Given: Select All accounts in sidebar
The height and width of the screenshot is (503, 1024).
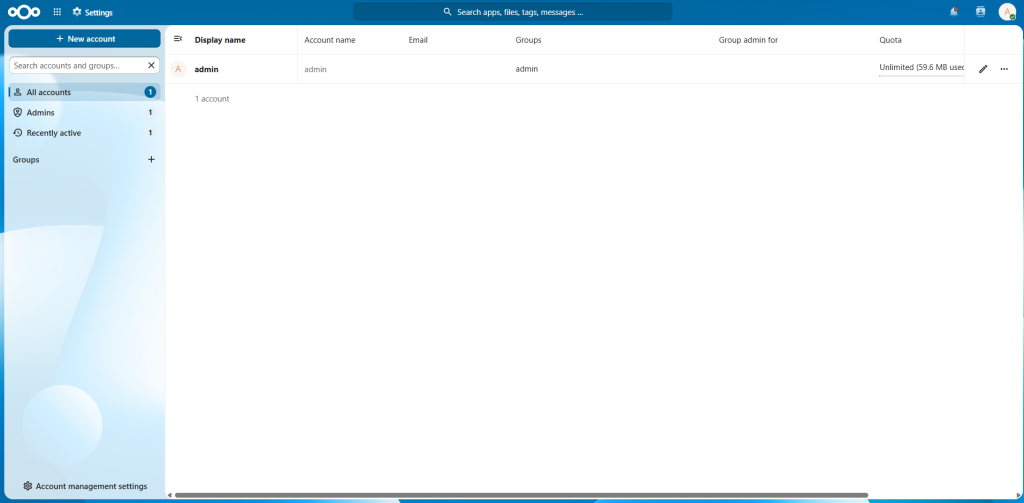Looking at the screenshot, I should click(x=84, y=92).
